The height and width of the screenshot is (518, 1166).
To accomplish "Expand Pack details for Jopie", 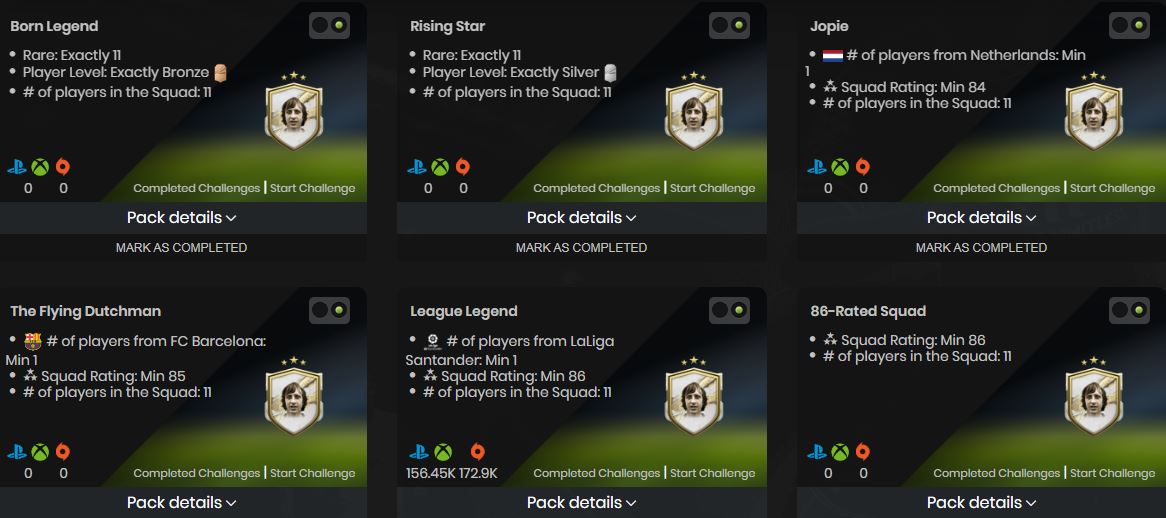I will [x=981, y=217].
